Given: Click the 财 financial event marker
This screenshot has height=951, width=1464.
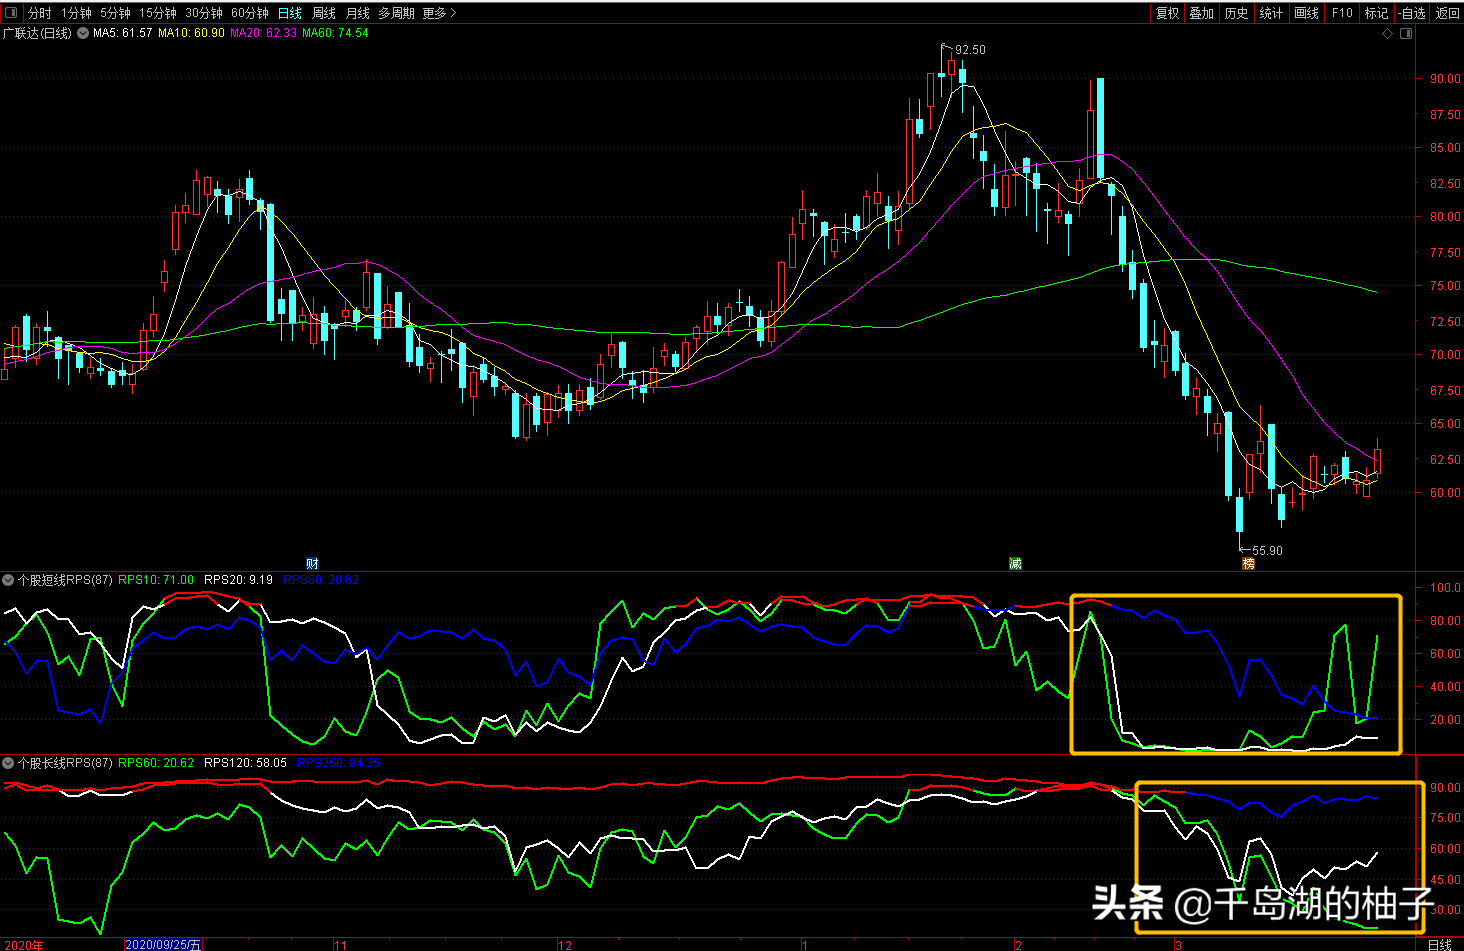Looking at the screenshot, I should (x=312, y=564).
